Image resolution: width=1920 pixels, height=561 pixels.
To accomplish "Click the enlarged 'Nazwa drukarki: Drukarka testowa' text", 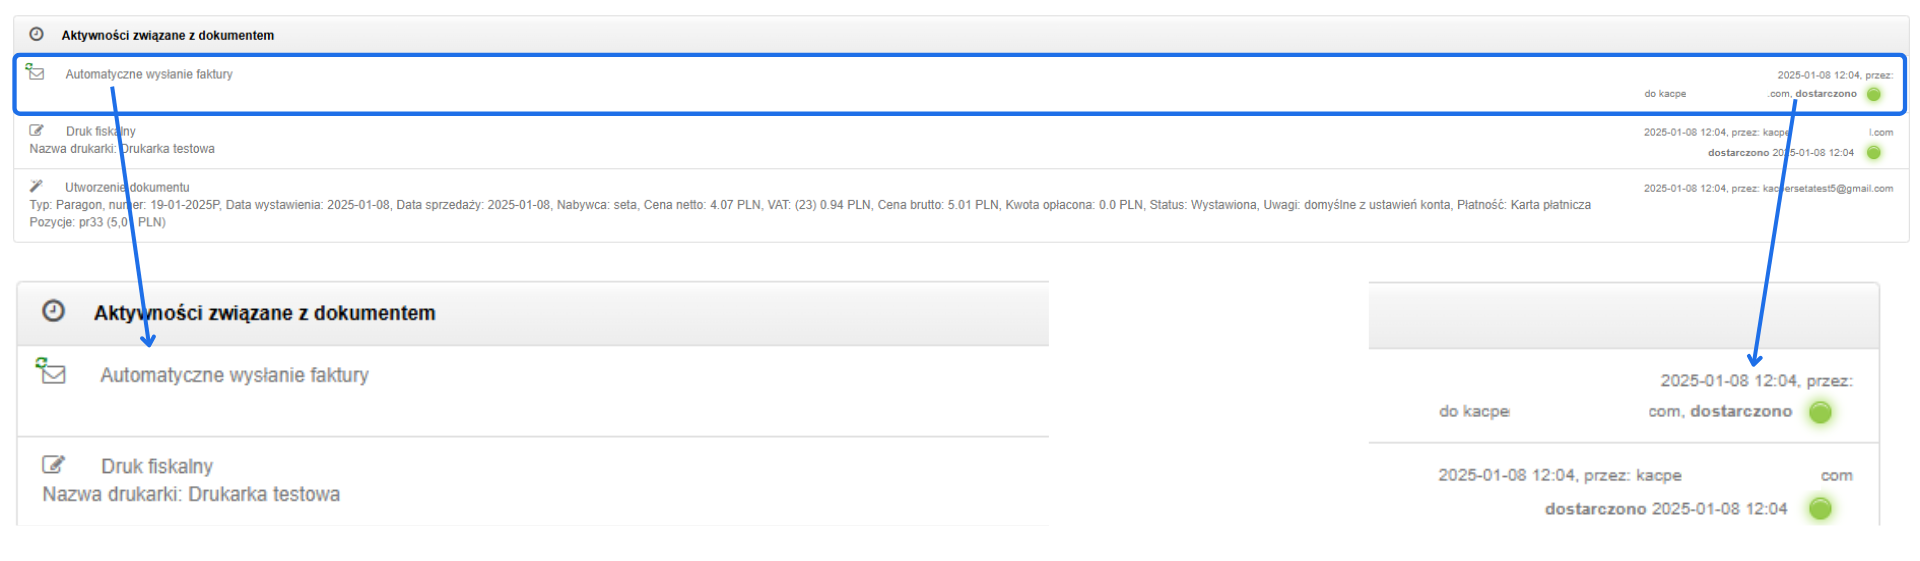I will [x=191, y=494].
